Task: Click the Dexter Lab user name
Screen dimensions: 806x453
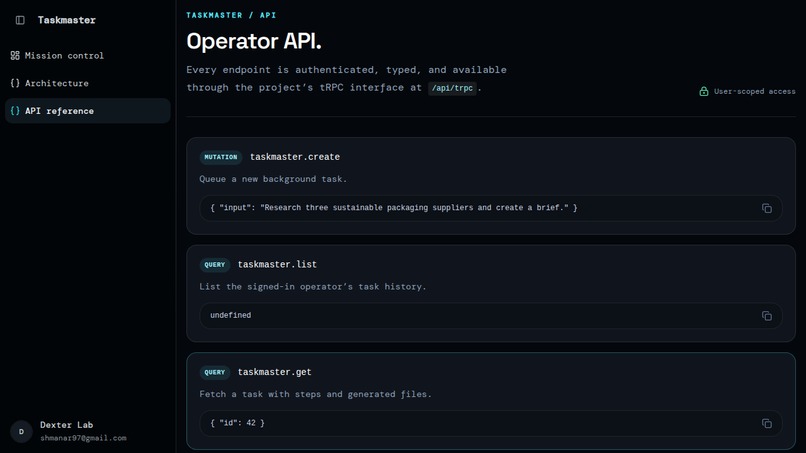Action: click(x=66, y=425)
